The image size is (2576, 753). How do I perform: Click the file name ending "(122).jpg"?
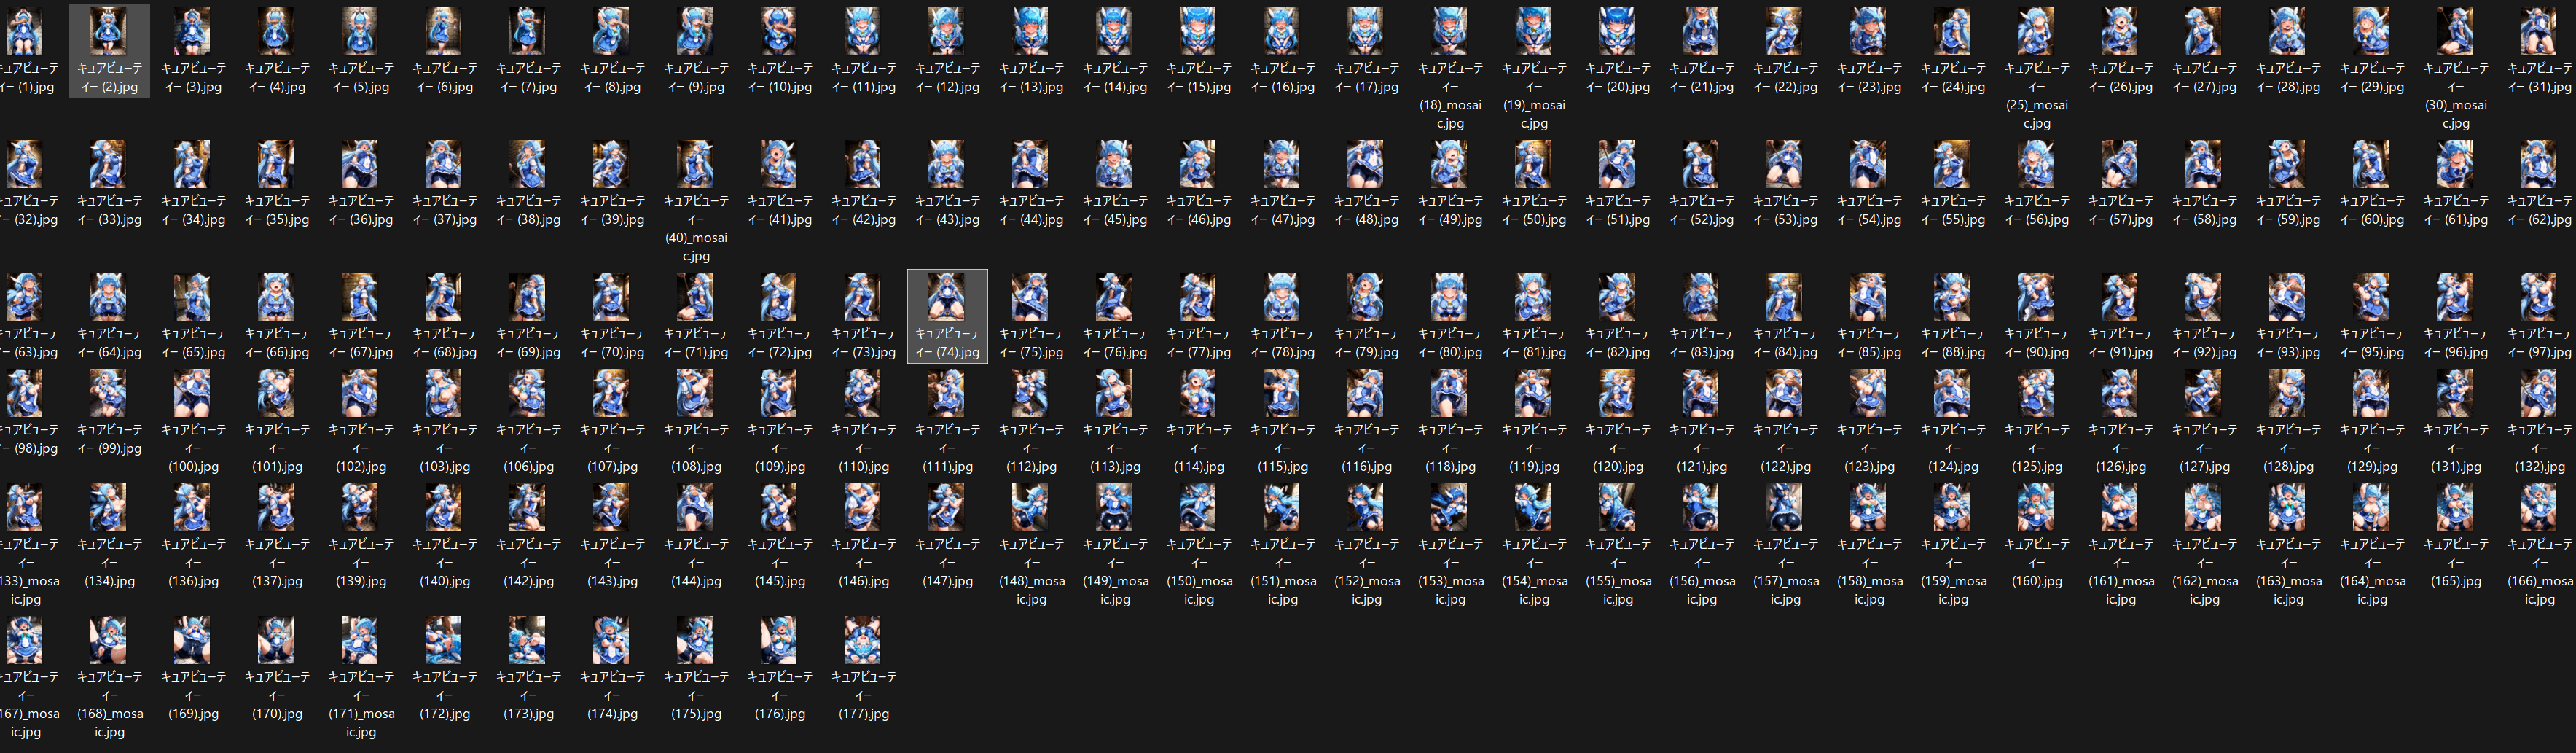1785,448
